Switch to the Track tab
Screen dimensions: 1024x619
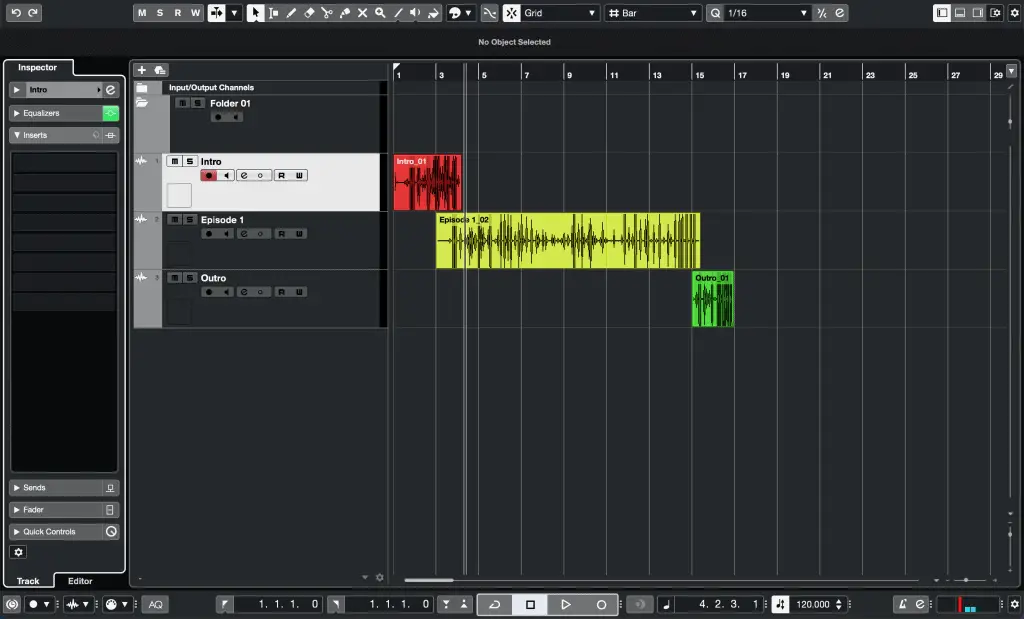(x=28, y=580)
